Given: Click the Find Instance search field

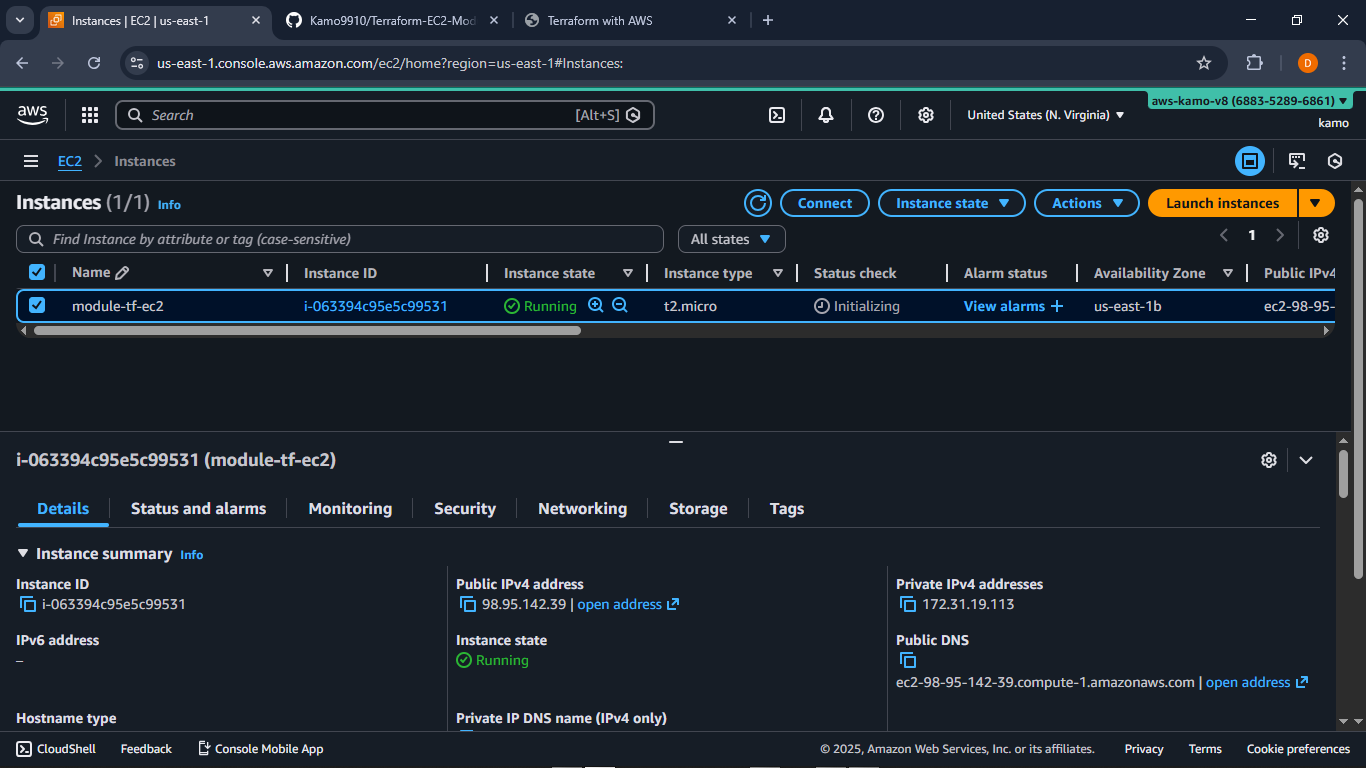Looking at the screenshot, I should (x=340, y=239).
